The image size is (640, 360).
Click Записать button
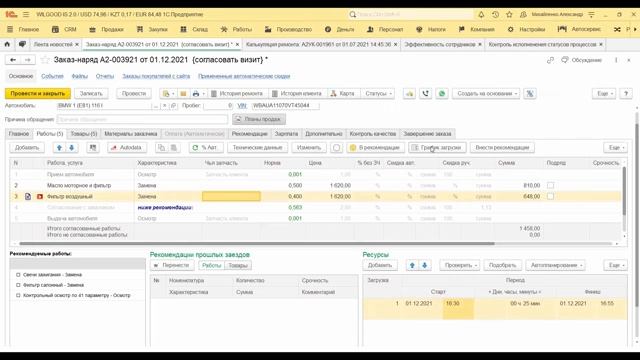coord(91,93)
